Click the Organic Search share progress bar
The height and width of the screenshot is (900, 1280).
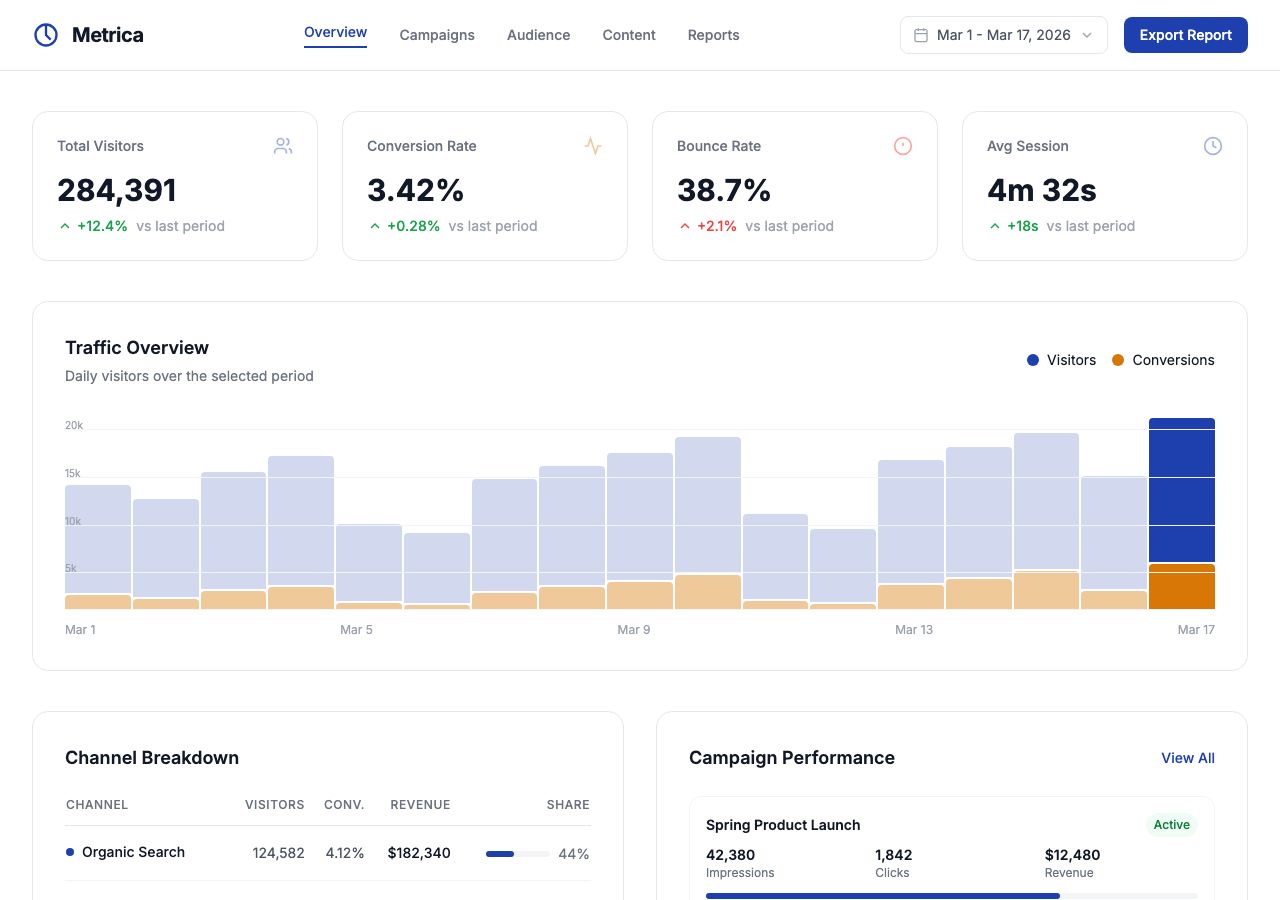[x=518, y=854]
